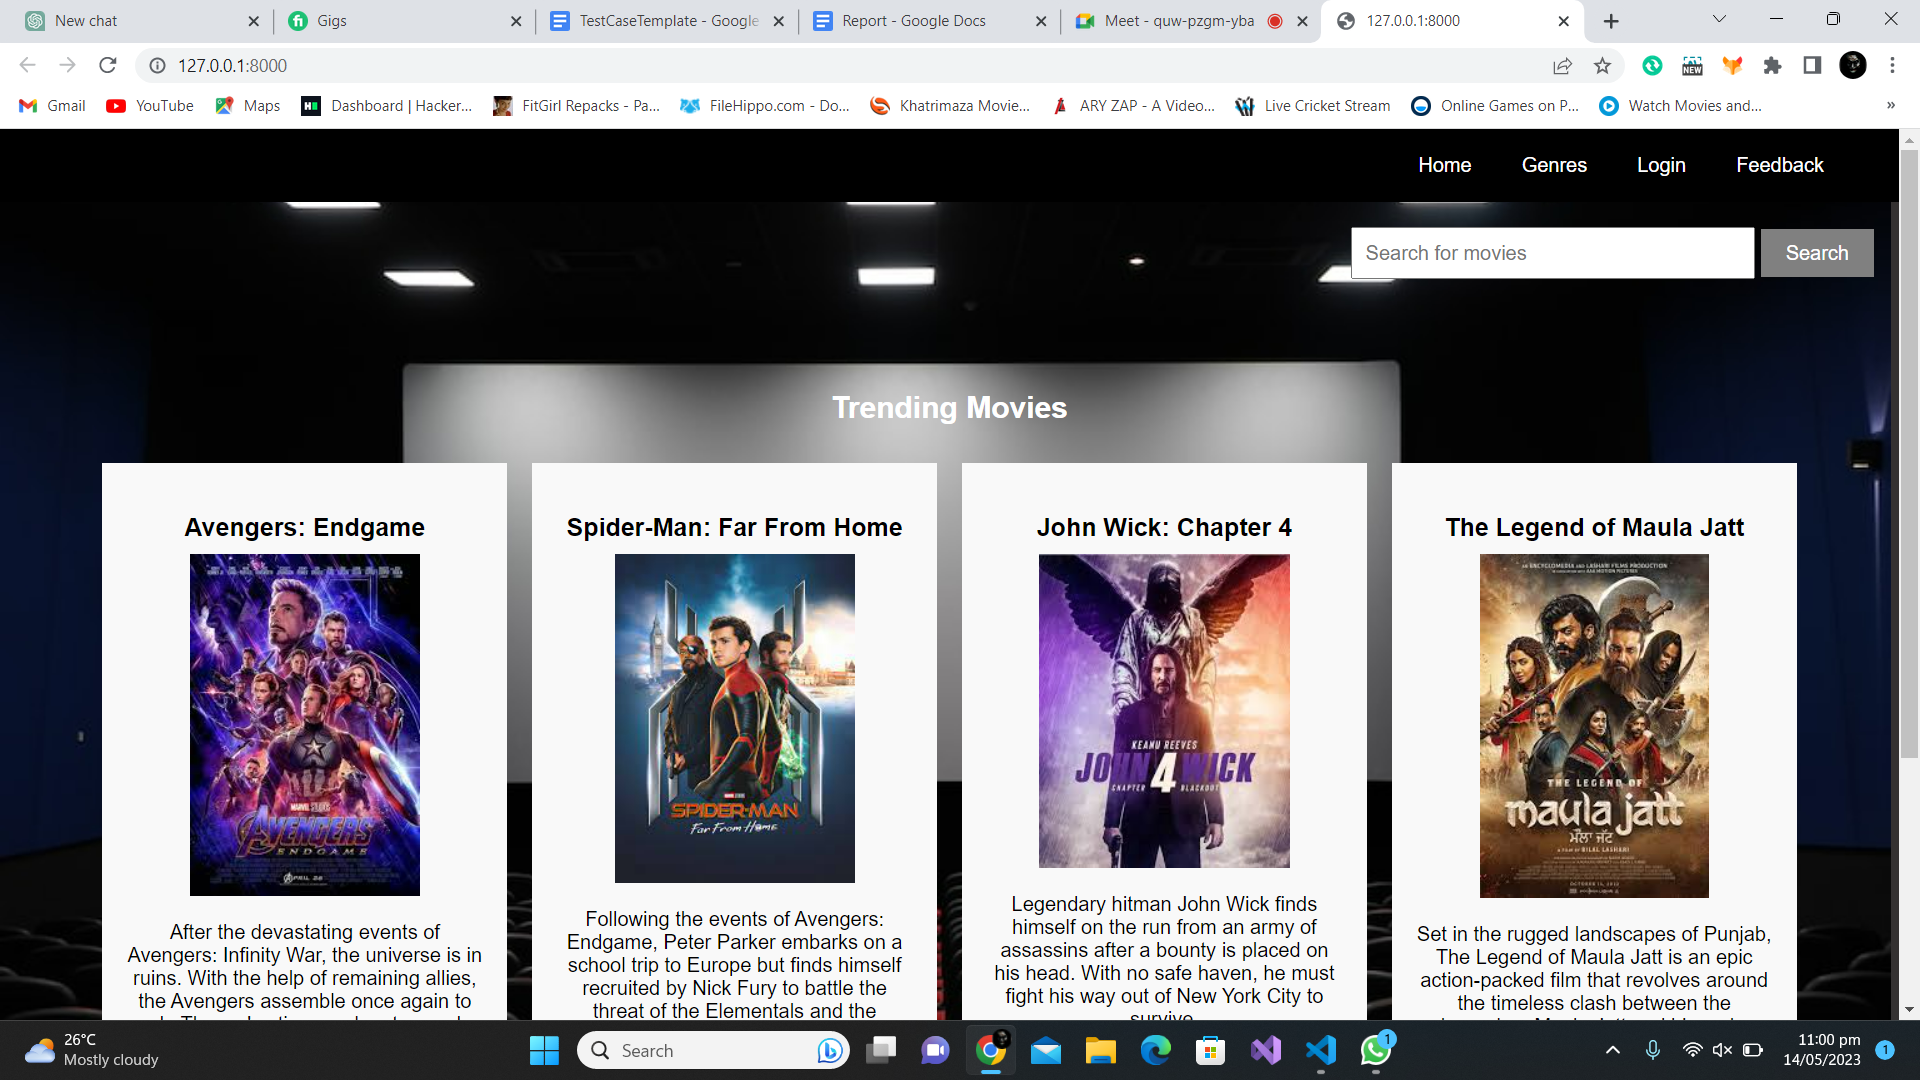Viewport: 1920px width, 1080px height.
Task: Go to the Login page link
Action: pos(1661,165)
